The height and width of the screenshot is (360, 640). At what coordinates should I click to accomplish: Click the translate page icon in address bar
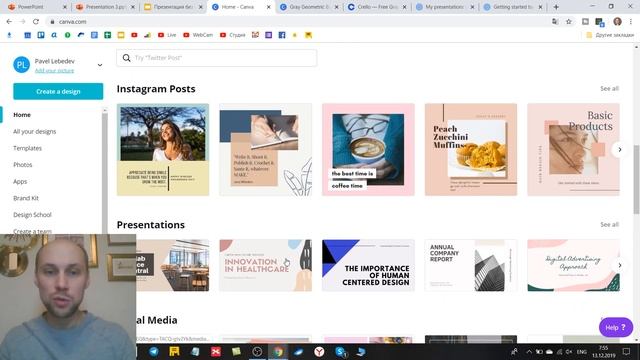[x=555, y=22]
